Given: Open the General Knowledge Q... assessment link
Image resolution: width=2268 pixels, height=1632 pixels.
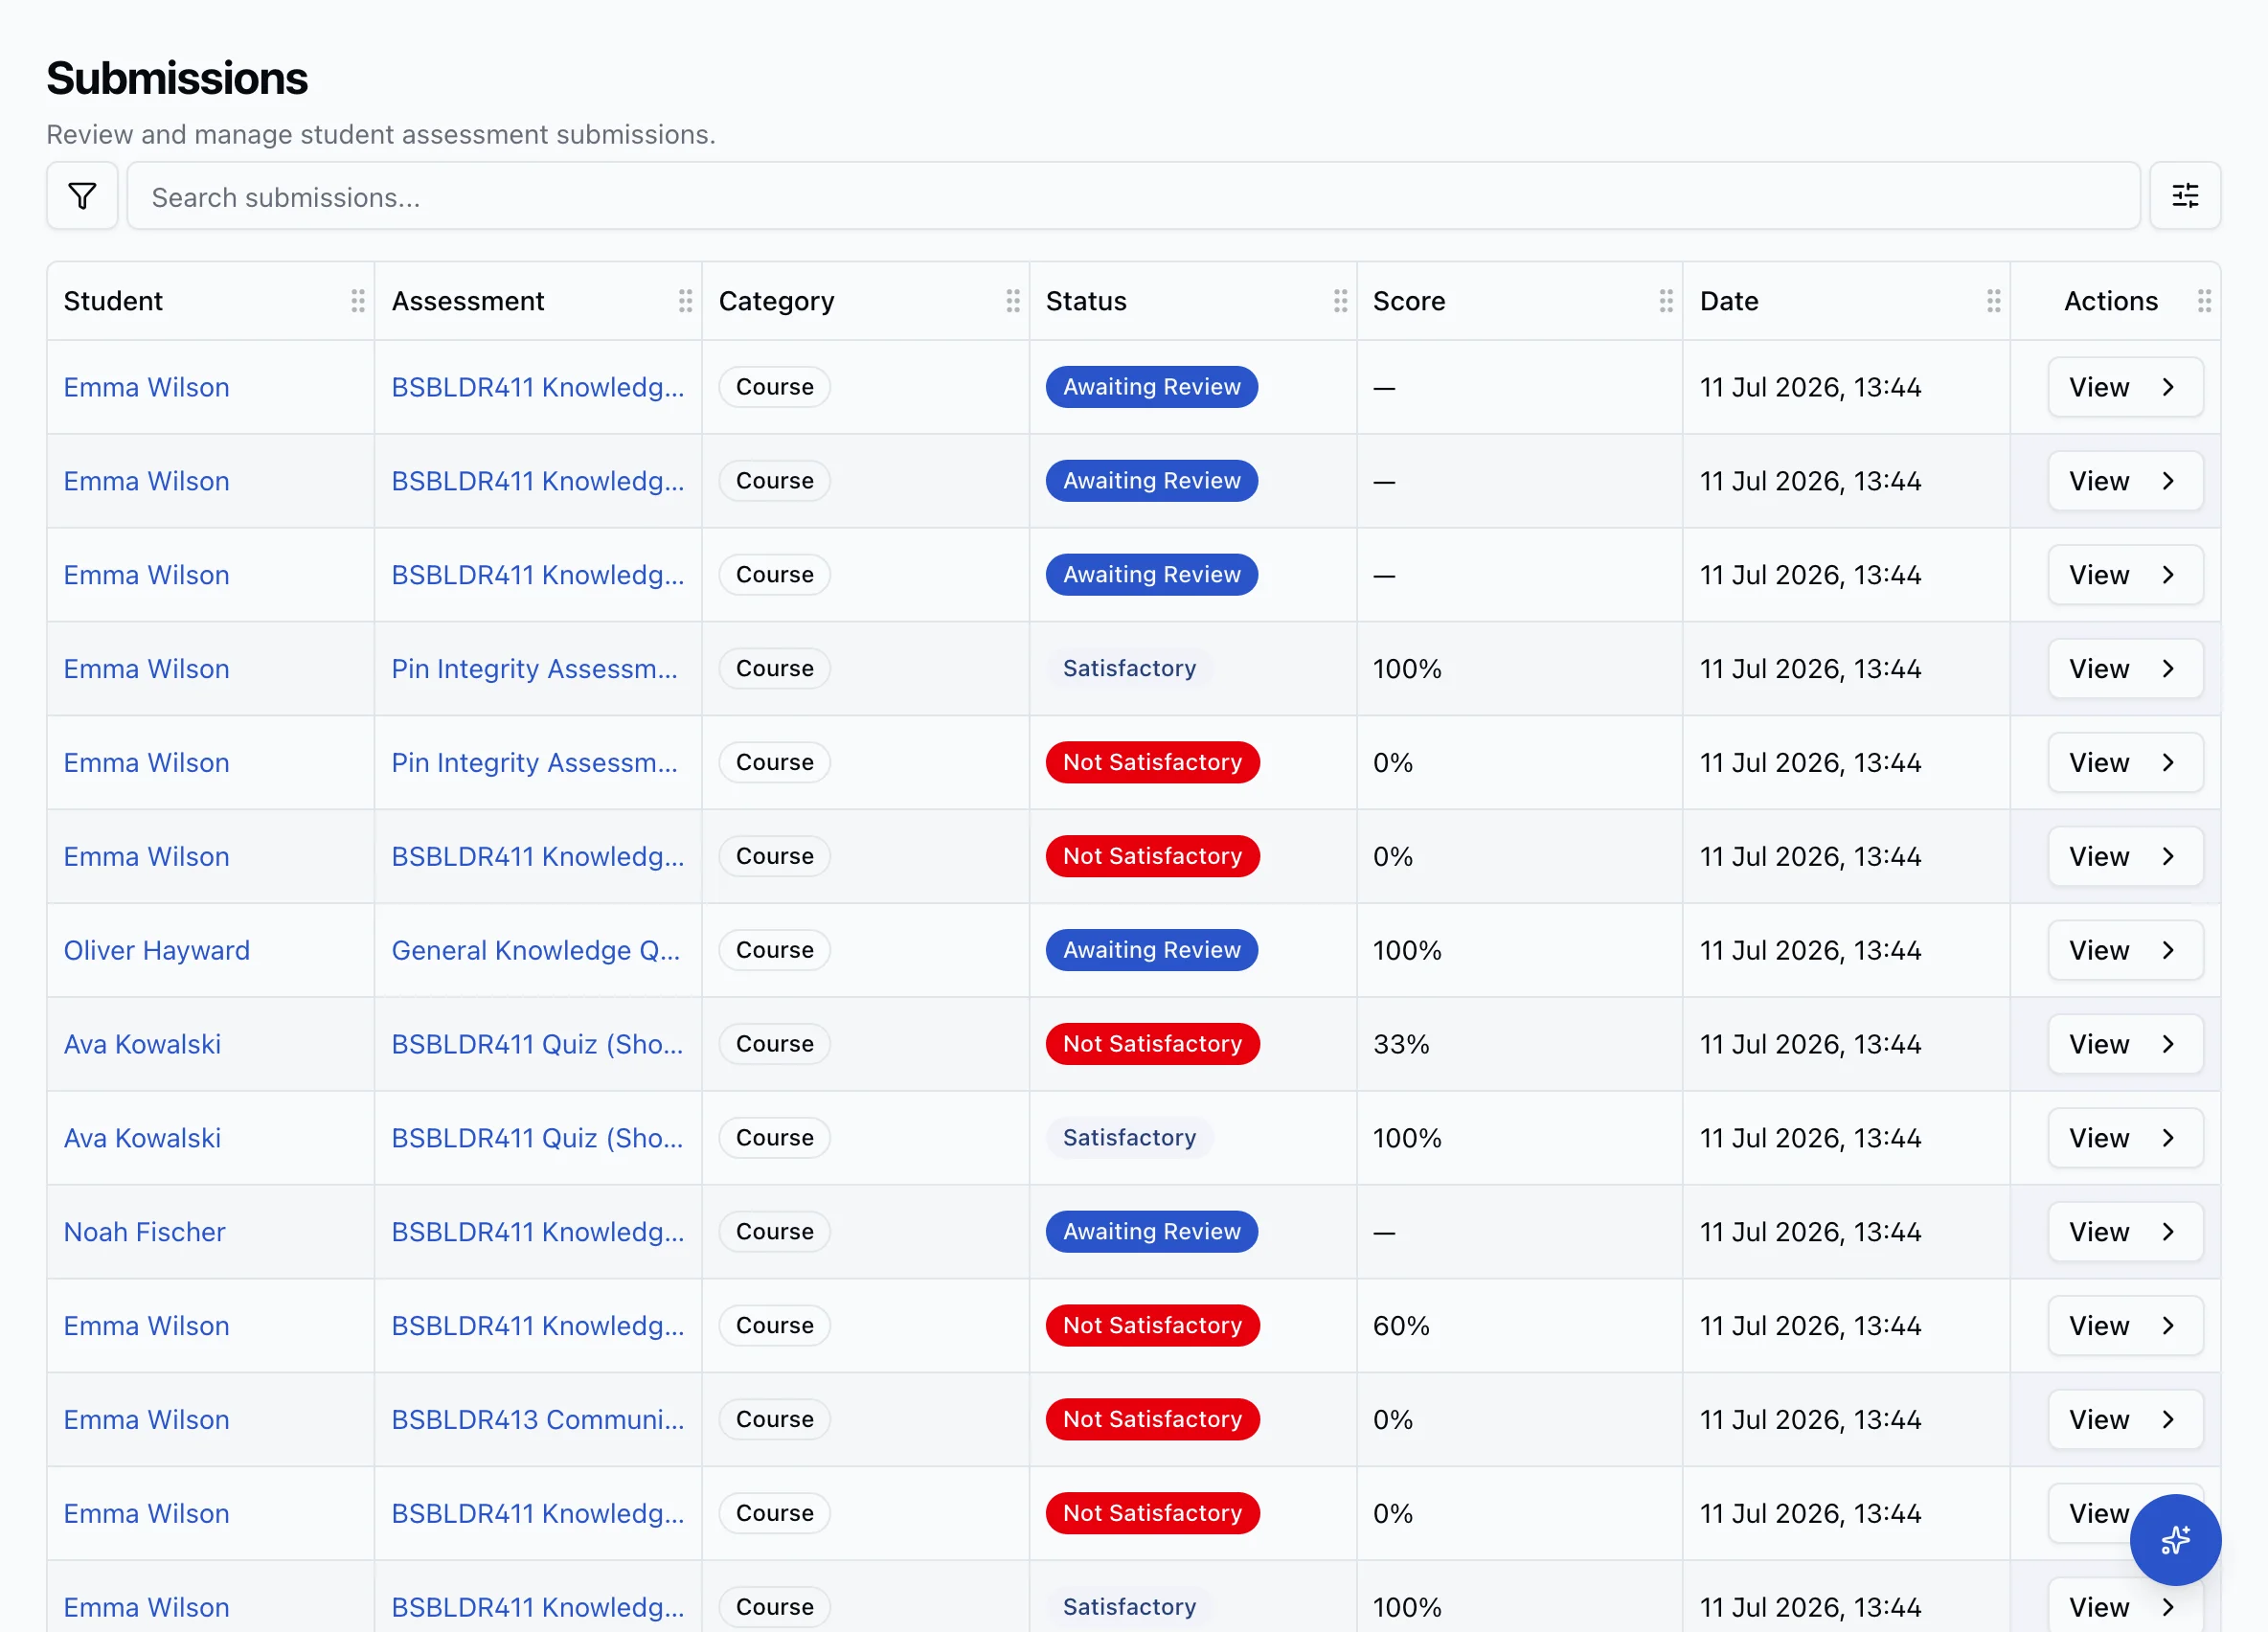Looking at the screenshot, I should pos(535,950).
